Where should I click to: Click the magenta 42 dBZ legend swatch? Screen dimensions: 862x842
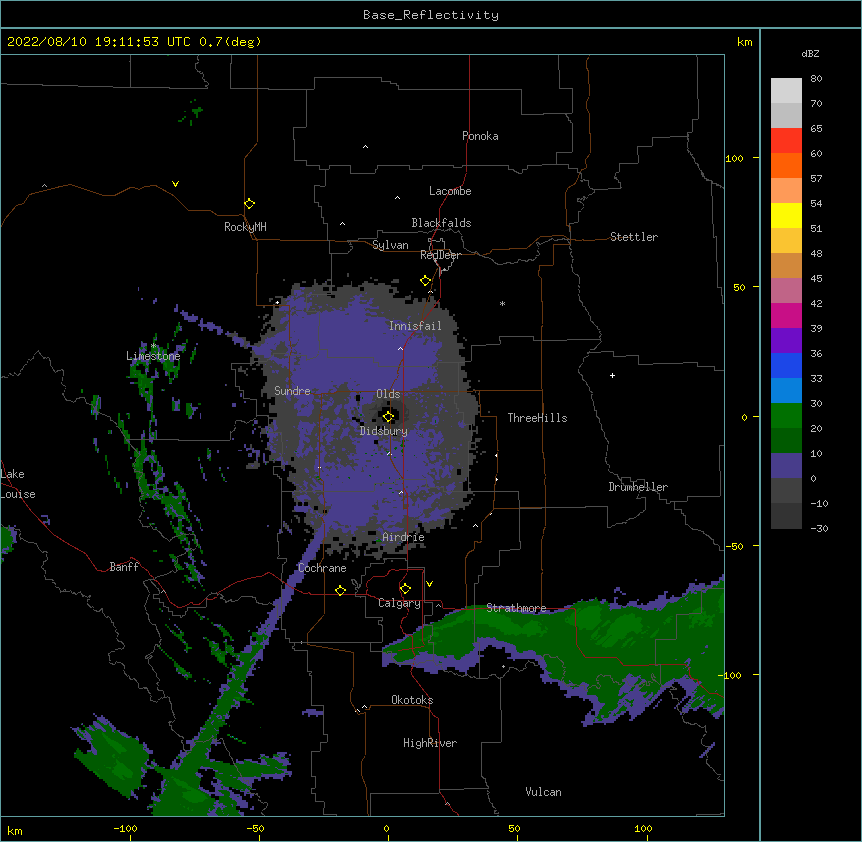786,315
